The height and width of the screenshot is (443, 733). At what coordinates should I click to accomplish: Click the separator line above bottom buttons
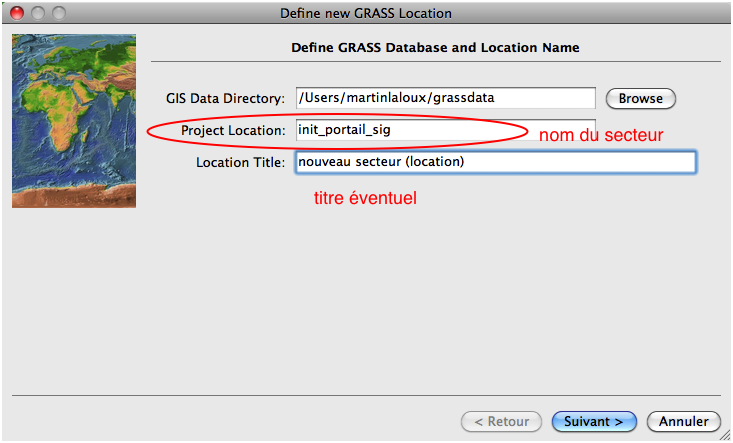pyautogui.click(x=366, y=397)
